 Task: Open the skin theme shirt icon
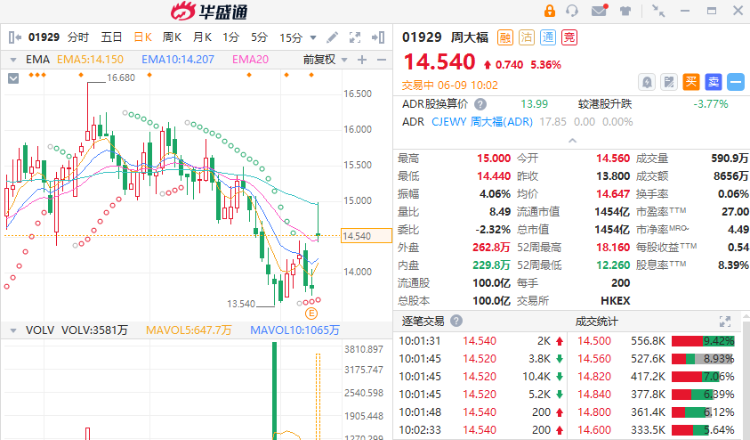pos(625,11)
